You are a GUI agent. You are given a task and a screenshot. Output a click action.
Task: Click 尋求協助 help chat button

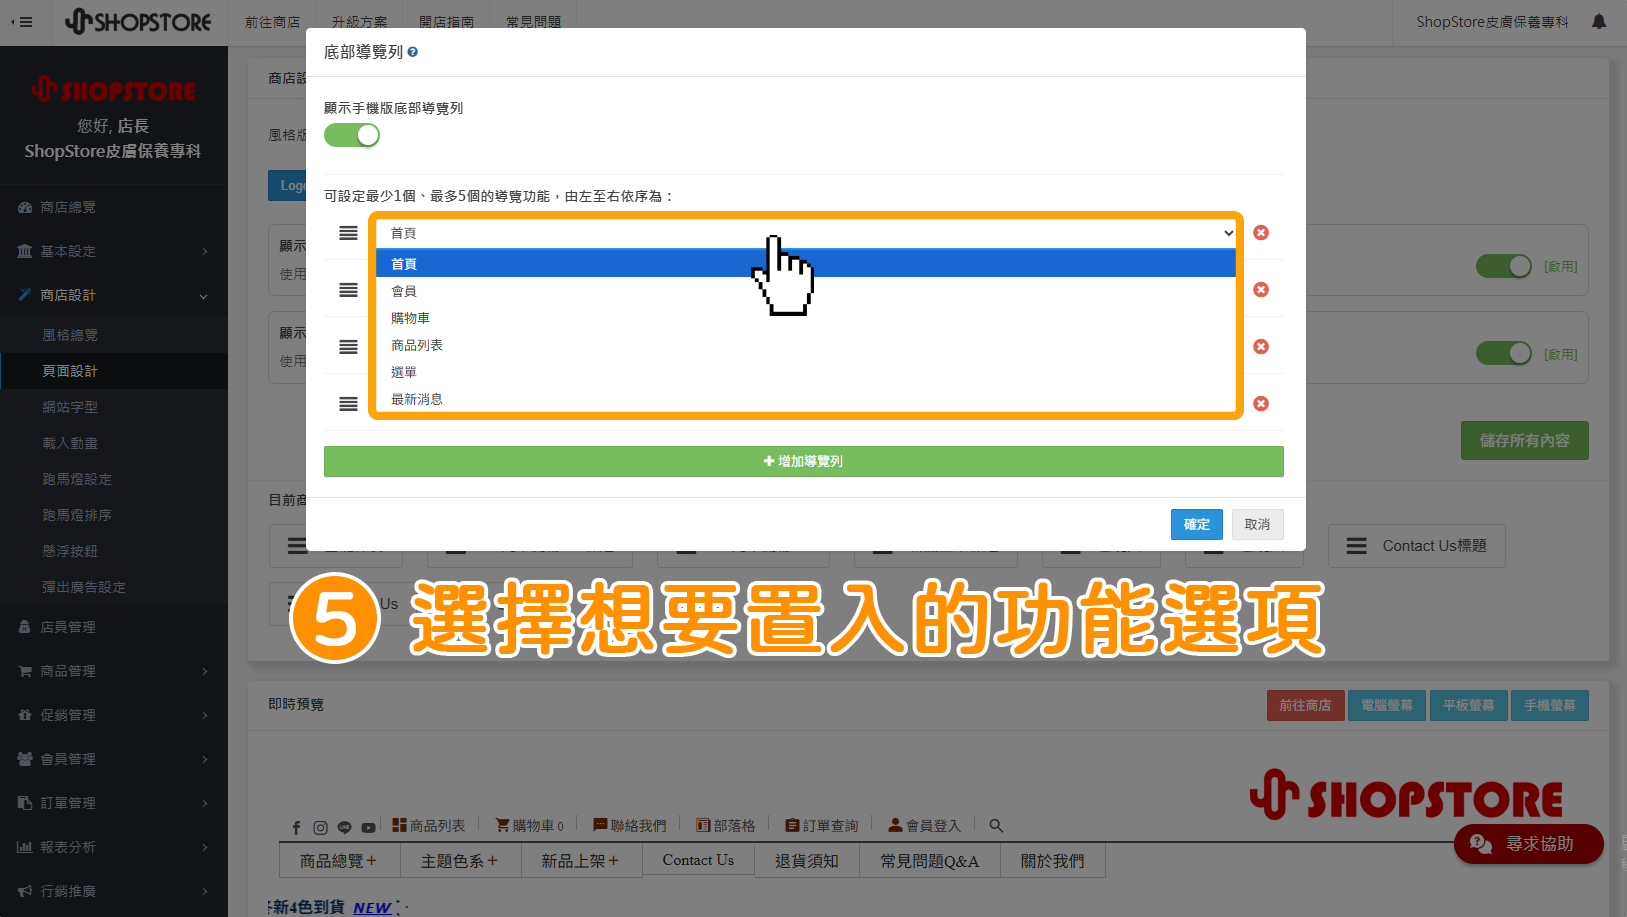[x=1528, y=844]
